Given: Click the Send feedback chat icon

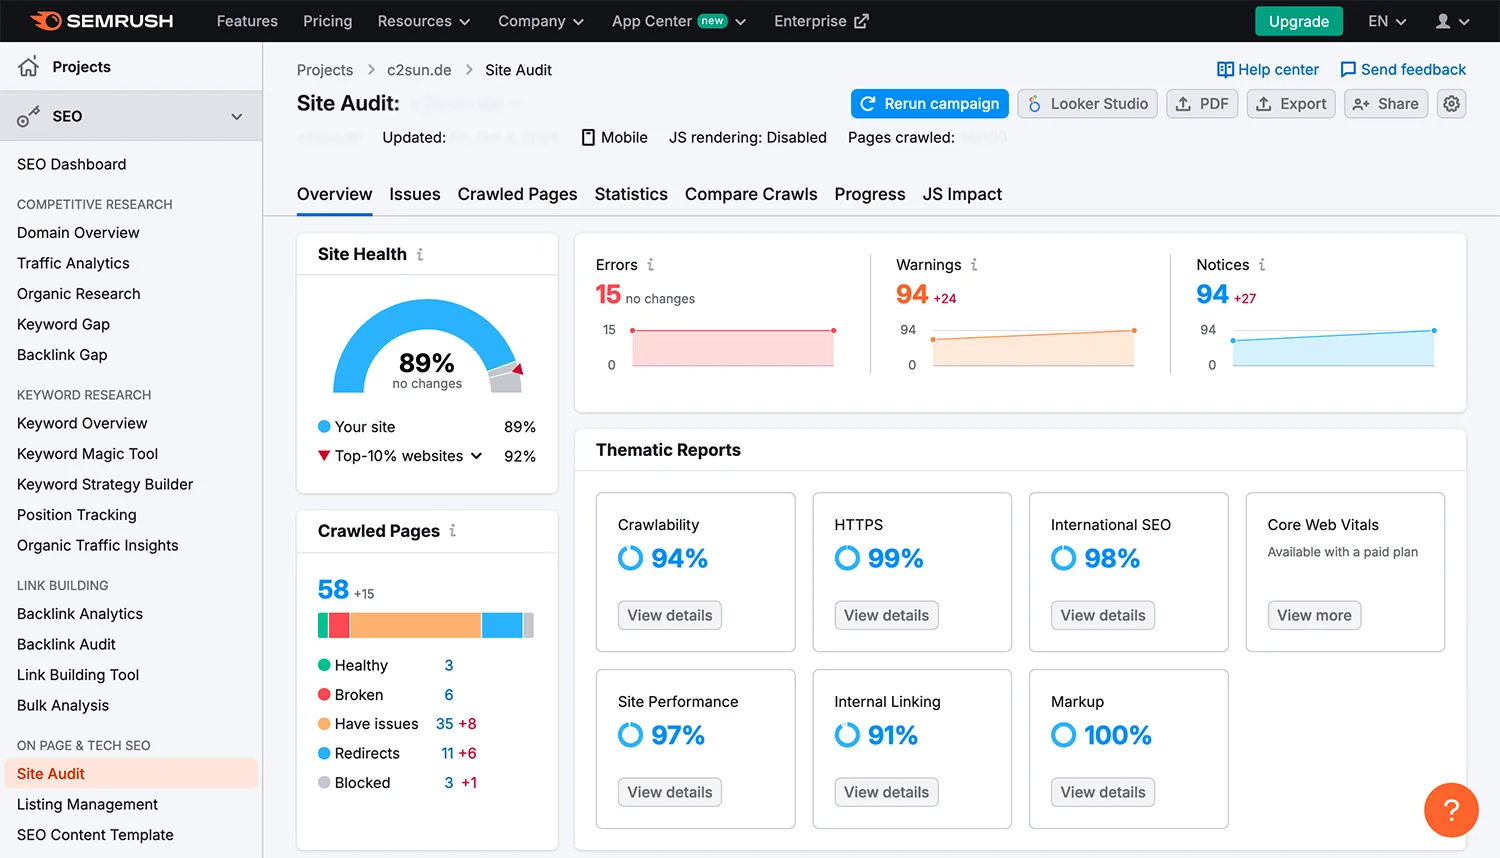Looking at the screenshot, I should tap(1348, 70).
